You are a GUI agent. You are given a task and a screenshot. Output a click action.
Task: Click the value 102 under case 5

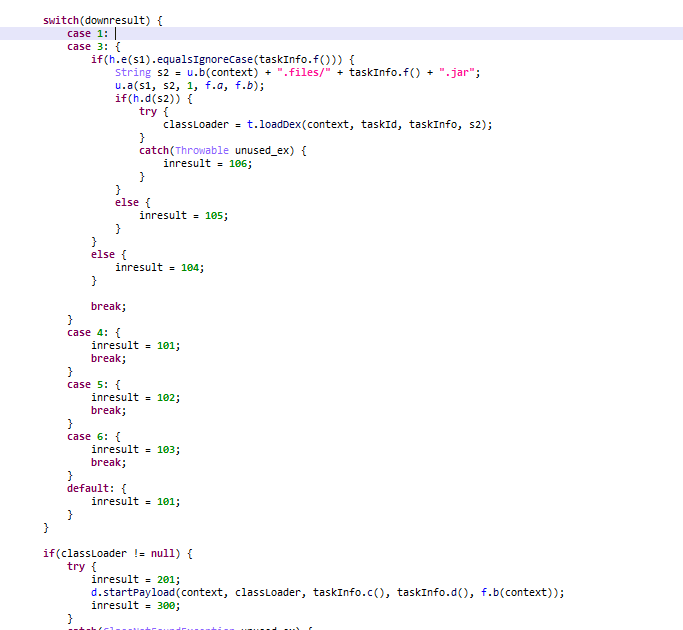tap(166, 397)
